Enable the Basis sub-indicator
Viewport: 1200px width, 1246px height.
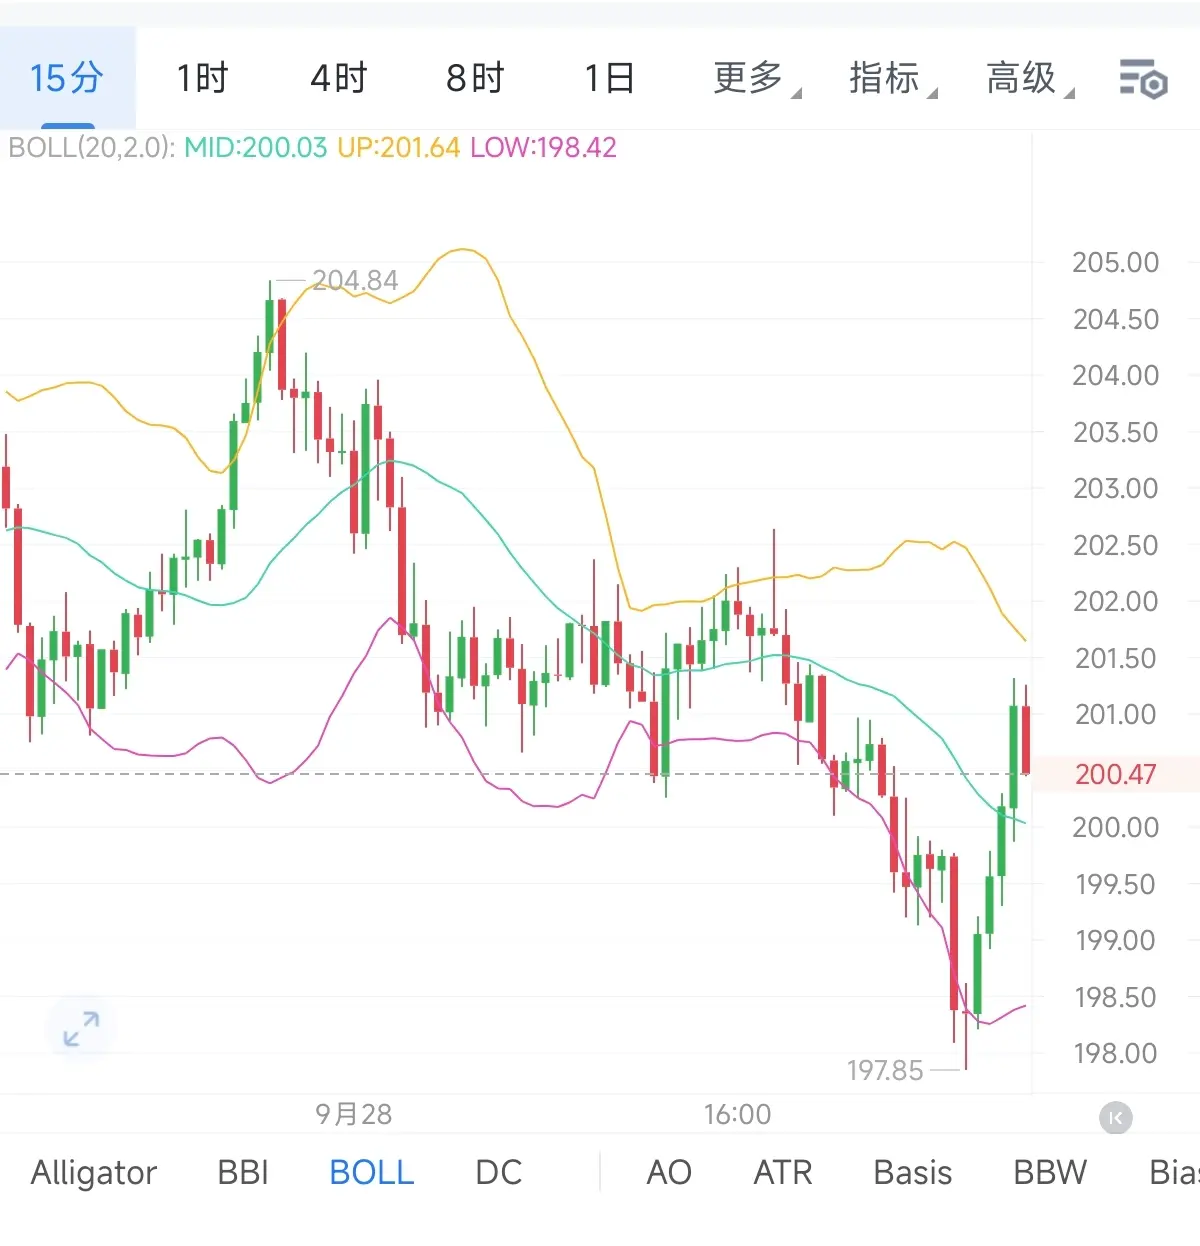(913, 1172)
